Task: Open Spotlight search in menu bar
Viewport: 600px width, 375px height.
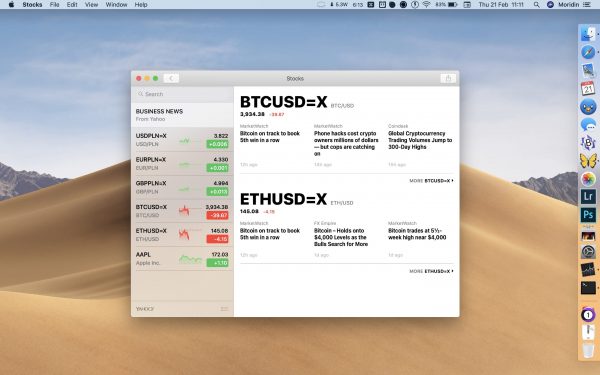Action: tap(536, 5)
